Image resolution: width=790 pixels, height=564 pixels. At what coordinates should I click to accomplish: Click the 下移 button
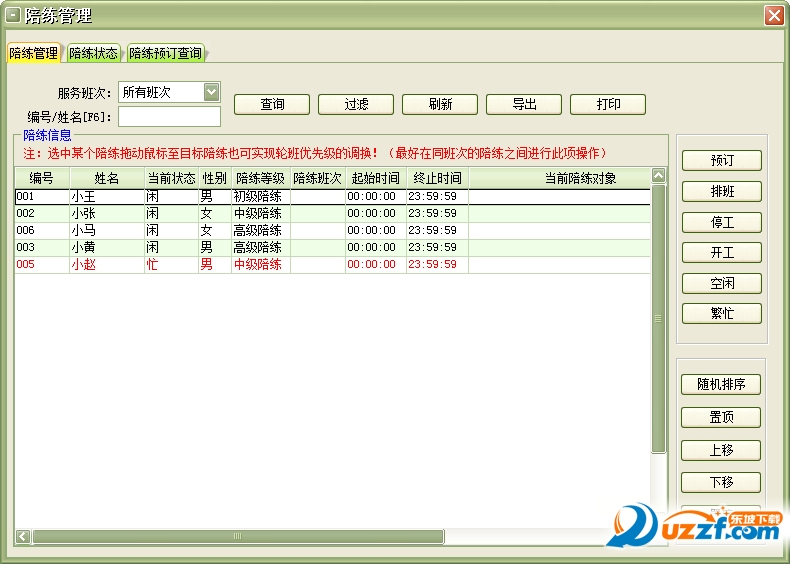click(721, 482)
